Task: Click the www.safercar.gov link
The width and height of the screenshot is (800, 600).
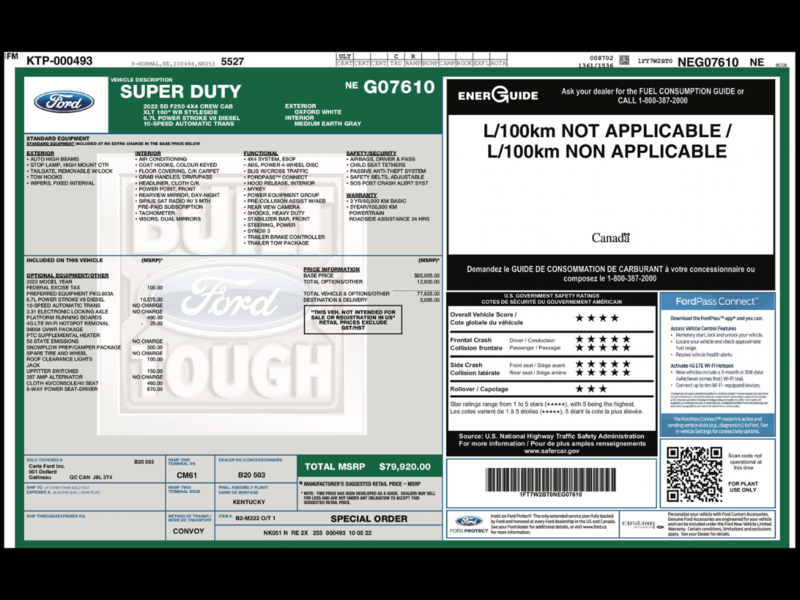Action: pyautogui.click(x=552, y=451)
